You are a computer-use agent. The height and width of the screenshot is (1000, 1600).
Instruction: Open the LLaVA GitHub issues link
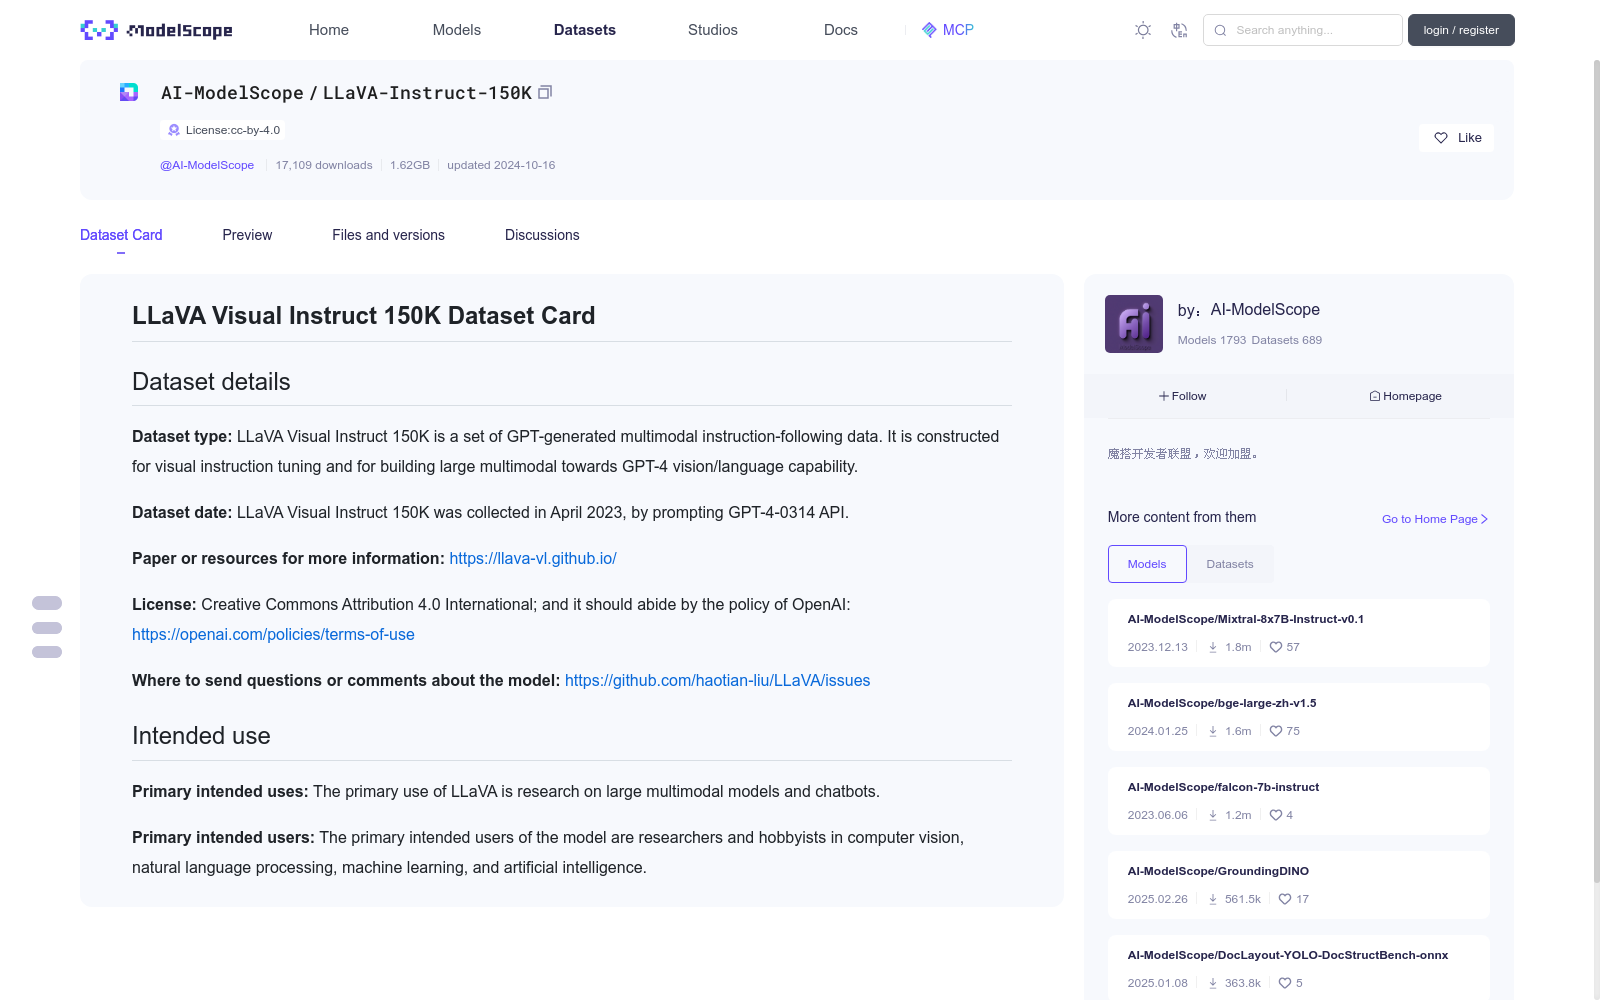(x=717, y=680)
